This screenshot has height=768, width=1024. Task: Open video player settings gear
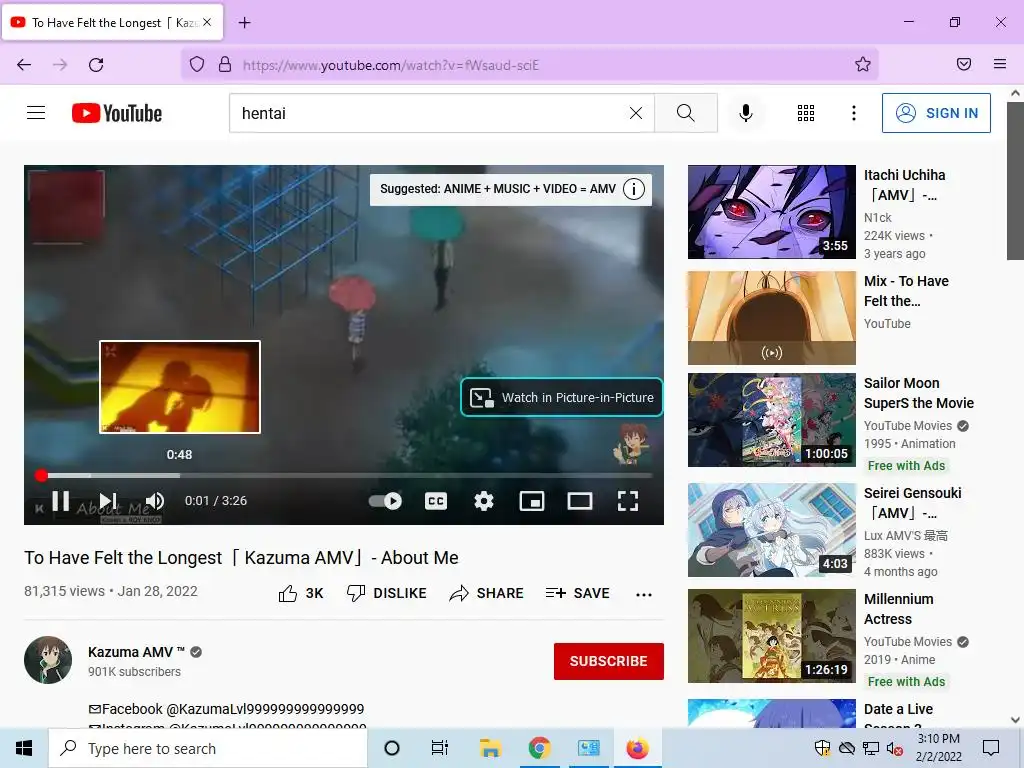483,501
